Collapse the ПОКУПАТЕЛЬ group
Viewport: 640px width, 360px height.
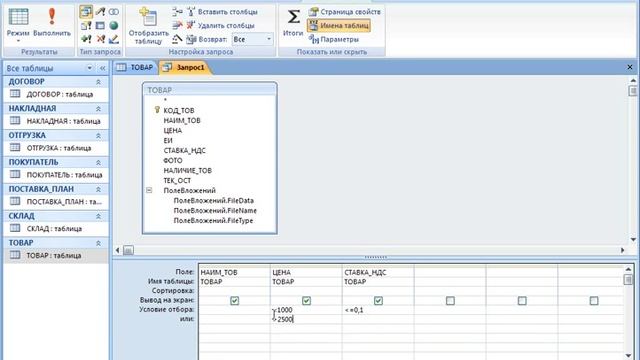[x=98, y=162]
